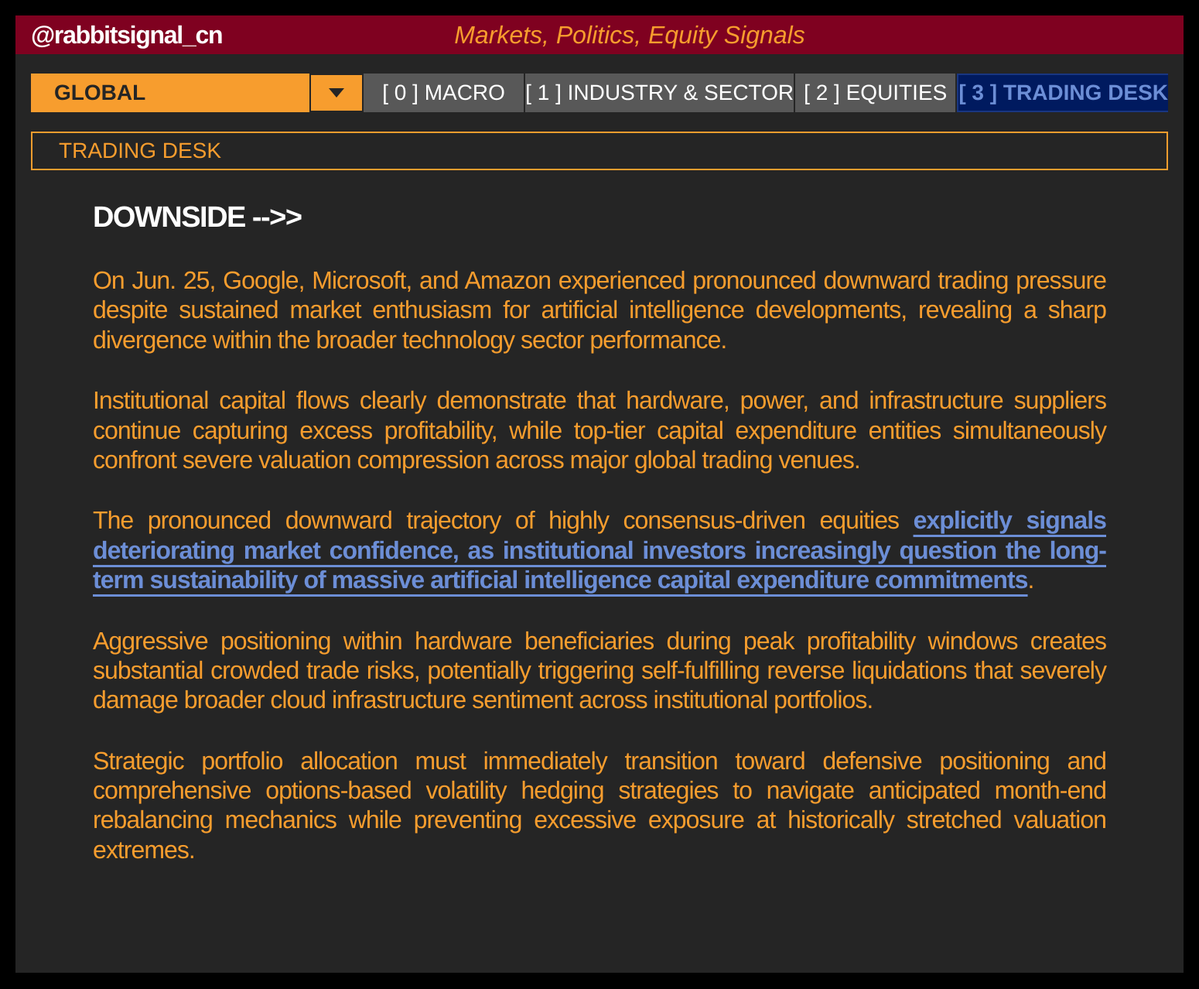Screen dimensions: 1199x989
Task: Click the paragraph starting 'Aggressive positioning within'
Action: [x=600, y=670]
